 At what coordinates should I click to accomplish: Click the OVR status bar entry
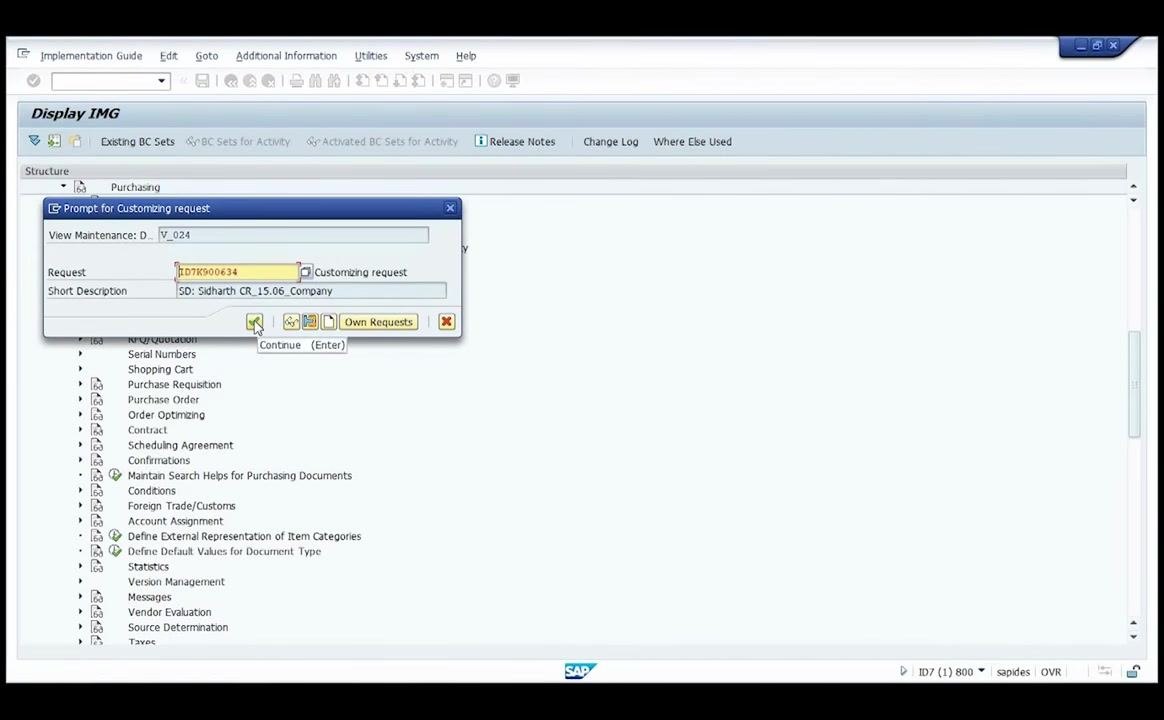[x=1050, y=672]
